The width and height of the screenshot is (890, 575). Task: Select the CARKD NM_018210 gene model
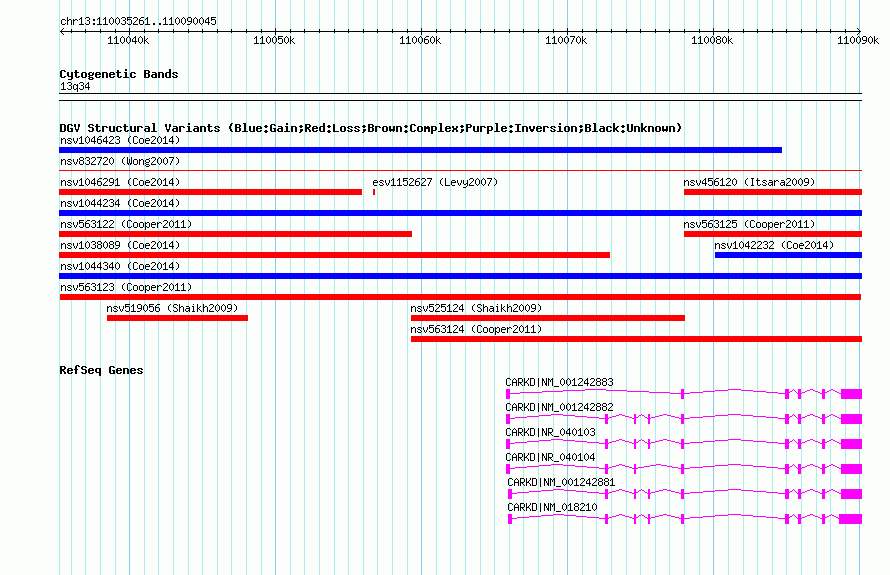pos(685,519)
